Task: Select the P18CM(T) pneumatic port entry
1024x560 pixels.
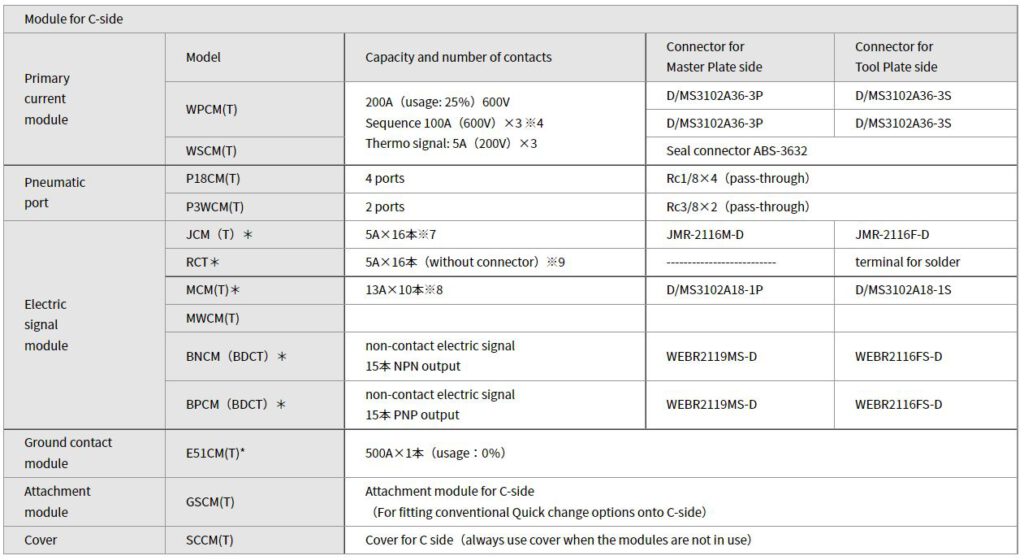Action: pos(255,179)
